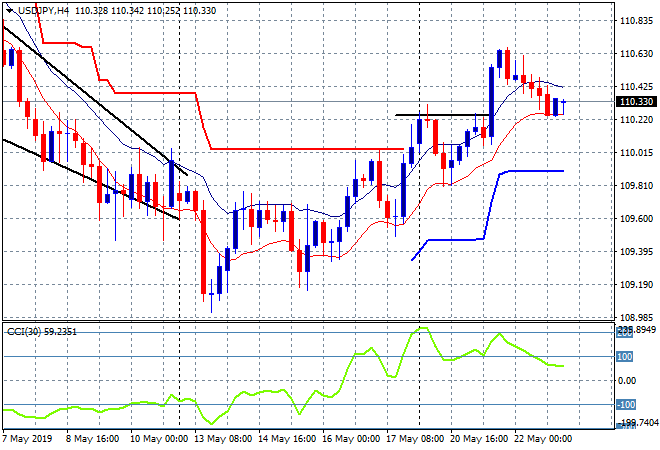This screenshot has width=660, height=450.
Task: Click the 14 May 16:00 time label
Action: (x=287, y=439)
